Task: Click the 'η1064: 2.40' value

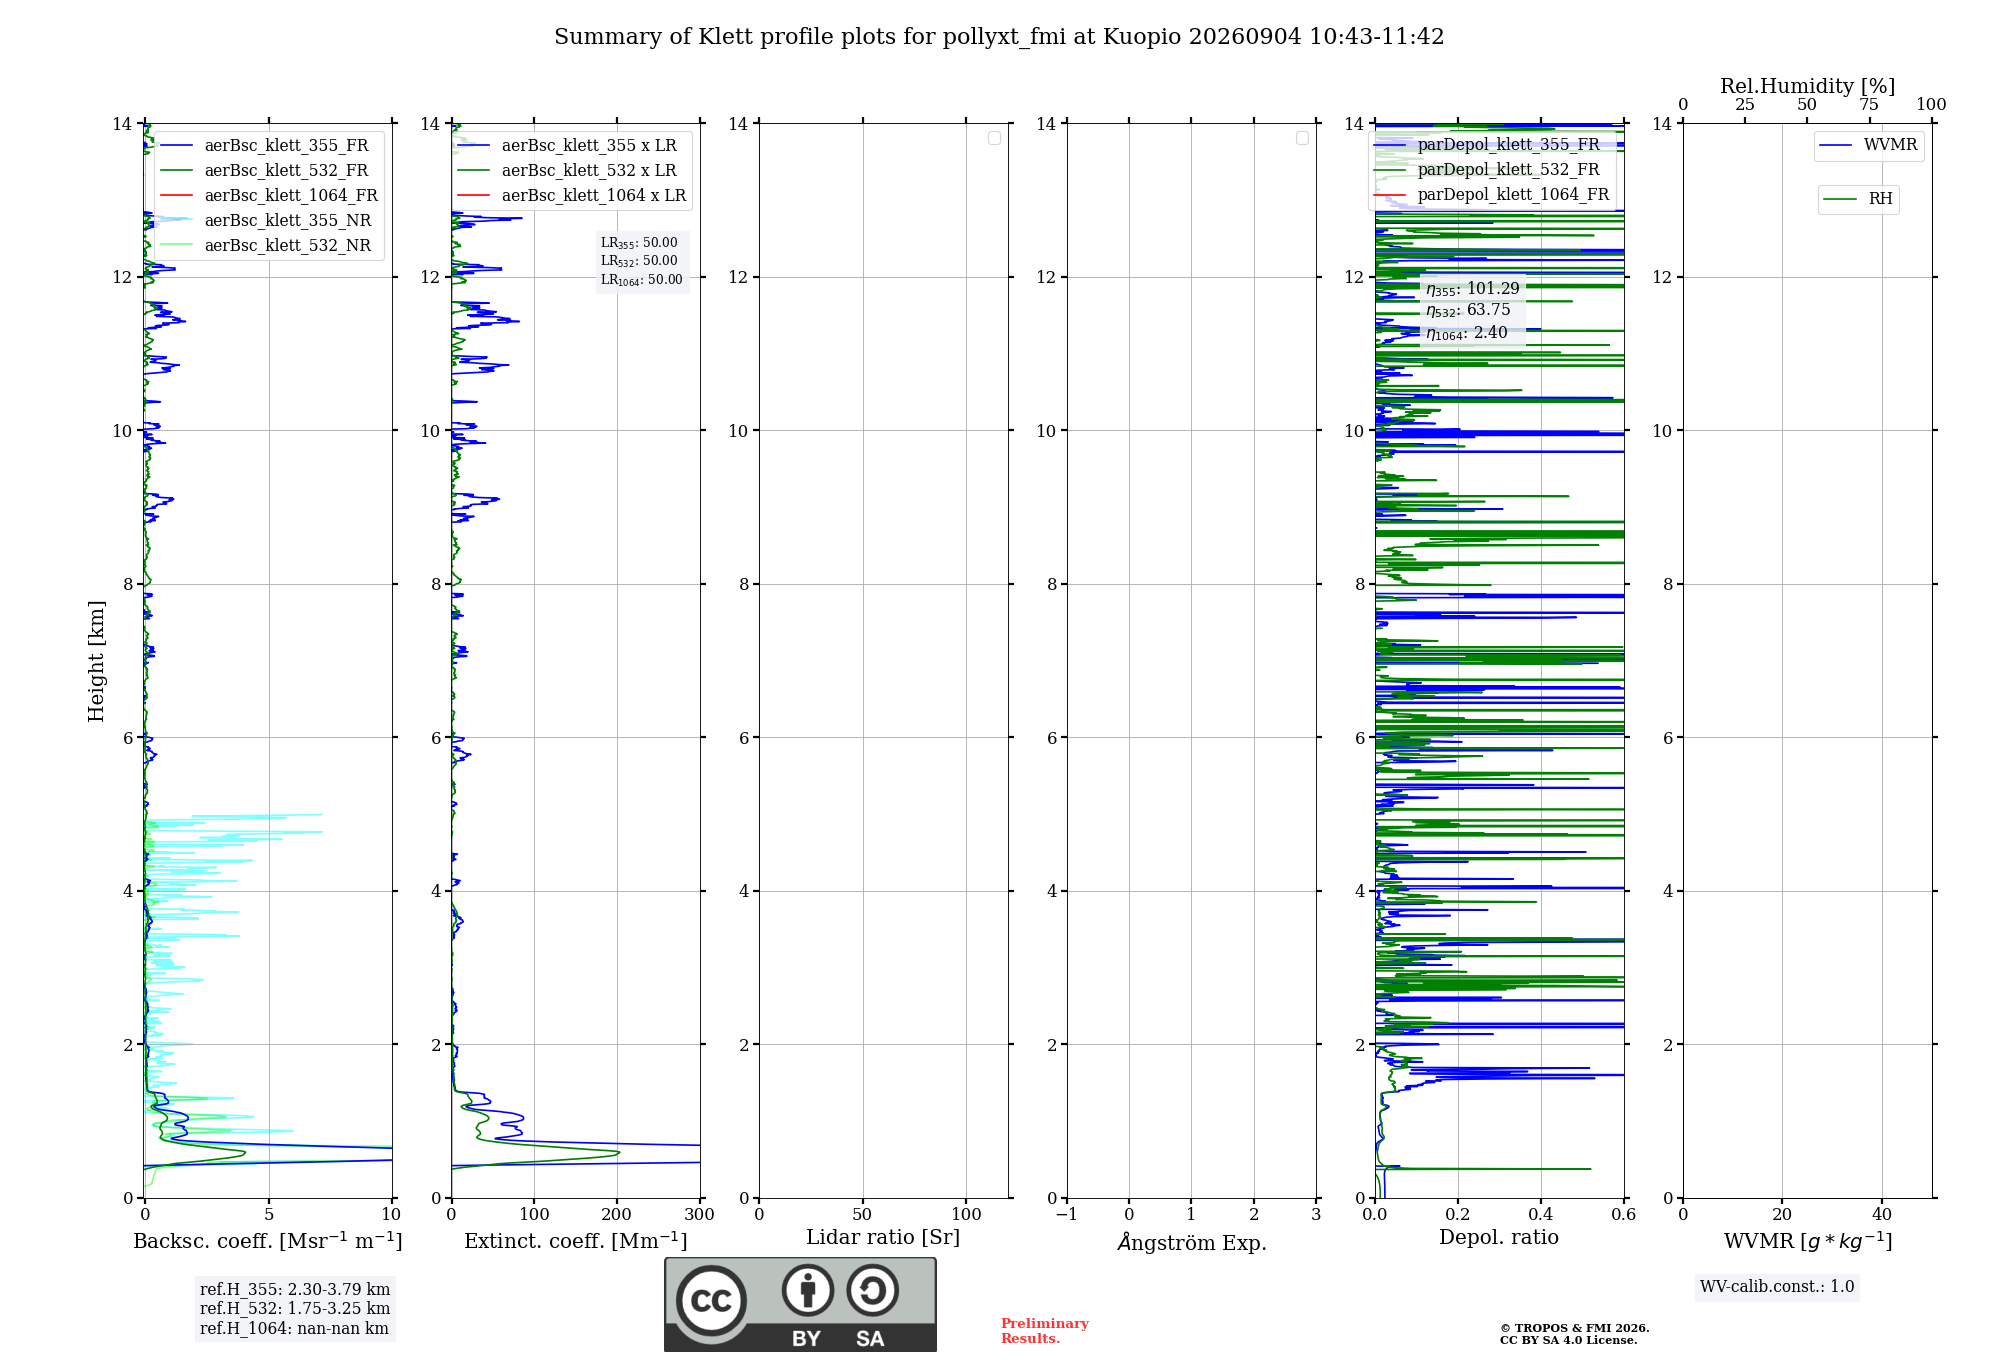Action: (1467, 333)
